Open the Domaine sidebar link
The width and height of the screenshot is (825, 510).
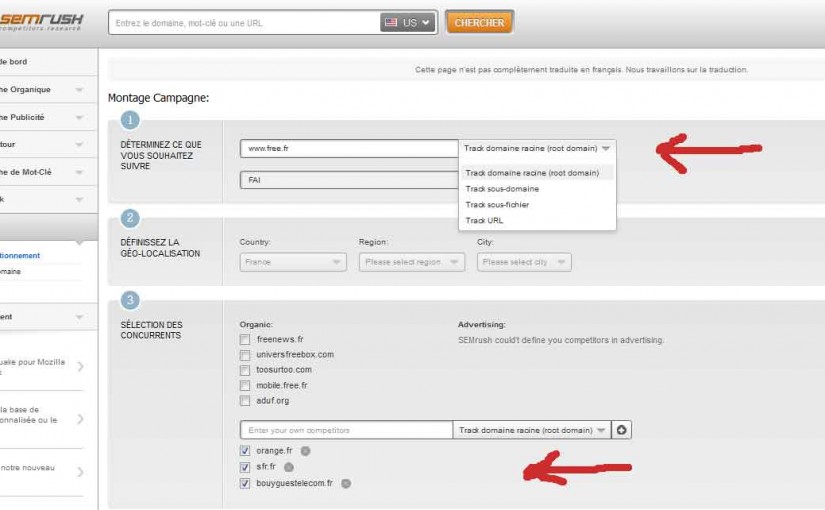(x=11, y=272)
